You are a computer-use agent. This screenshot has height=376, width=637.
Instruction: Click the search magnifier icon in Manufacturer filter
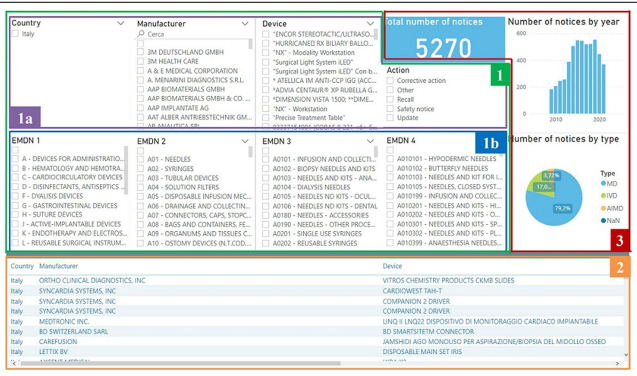(x=141, y=34)
